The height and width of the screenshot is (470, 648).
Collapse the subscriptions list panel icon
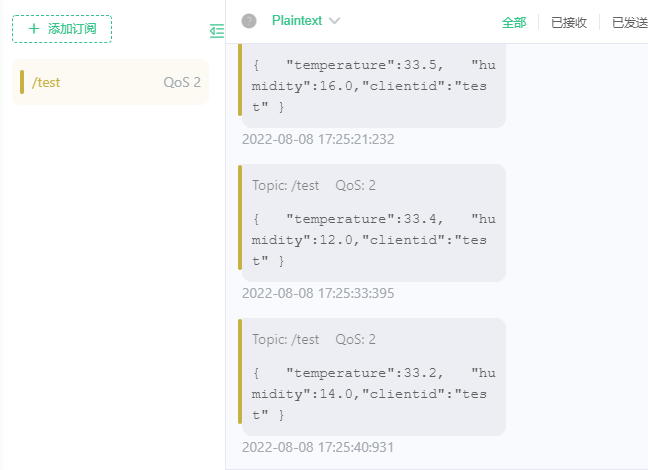point(217,31)
